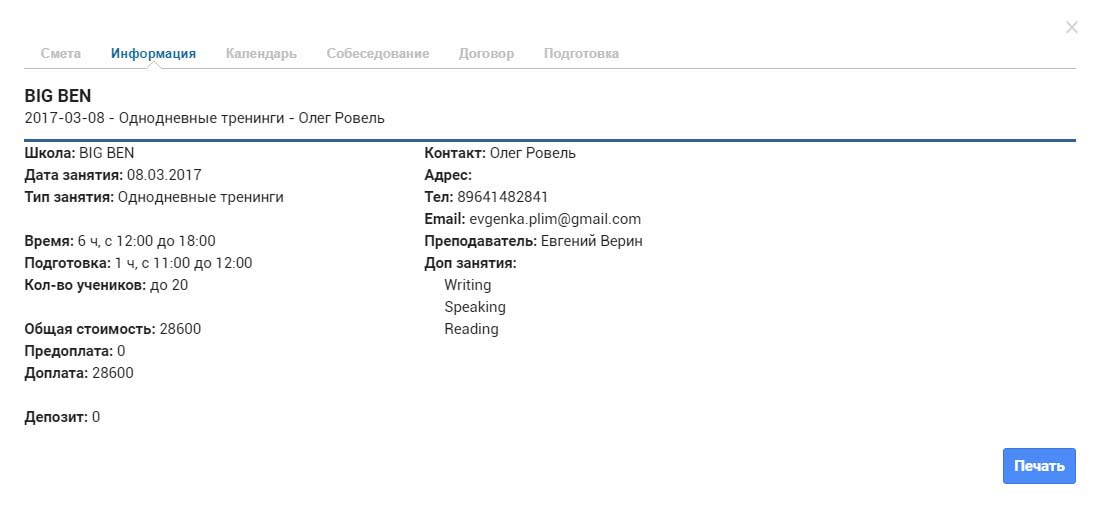Click the Школа: BIG BEN line
The height and width of the screenshot is (518, 1100).
pos(79,153)
